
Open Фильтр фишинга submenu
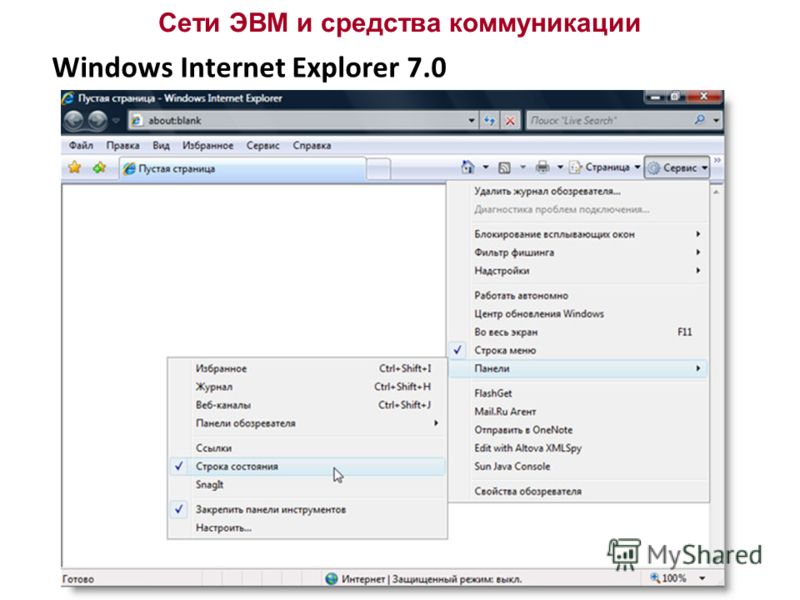pos(579,253)
